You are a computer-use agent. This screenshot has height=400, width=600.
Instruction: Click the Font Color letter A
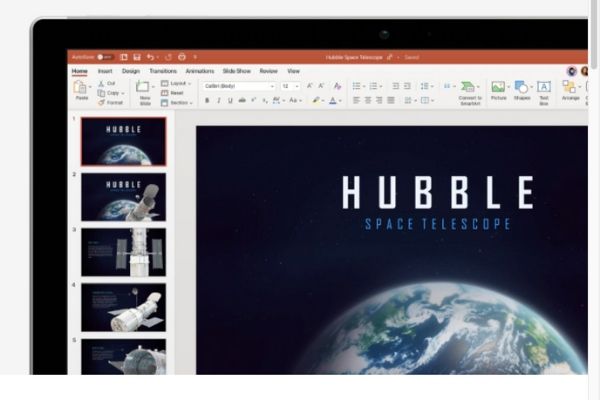pos(333,100)
